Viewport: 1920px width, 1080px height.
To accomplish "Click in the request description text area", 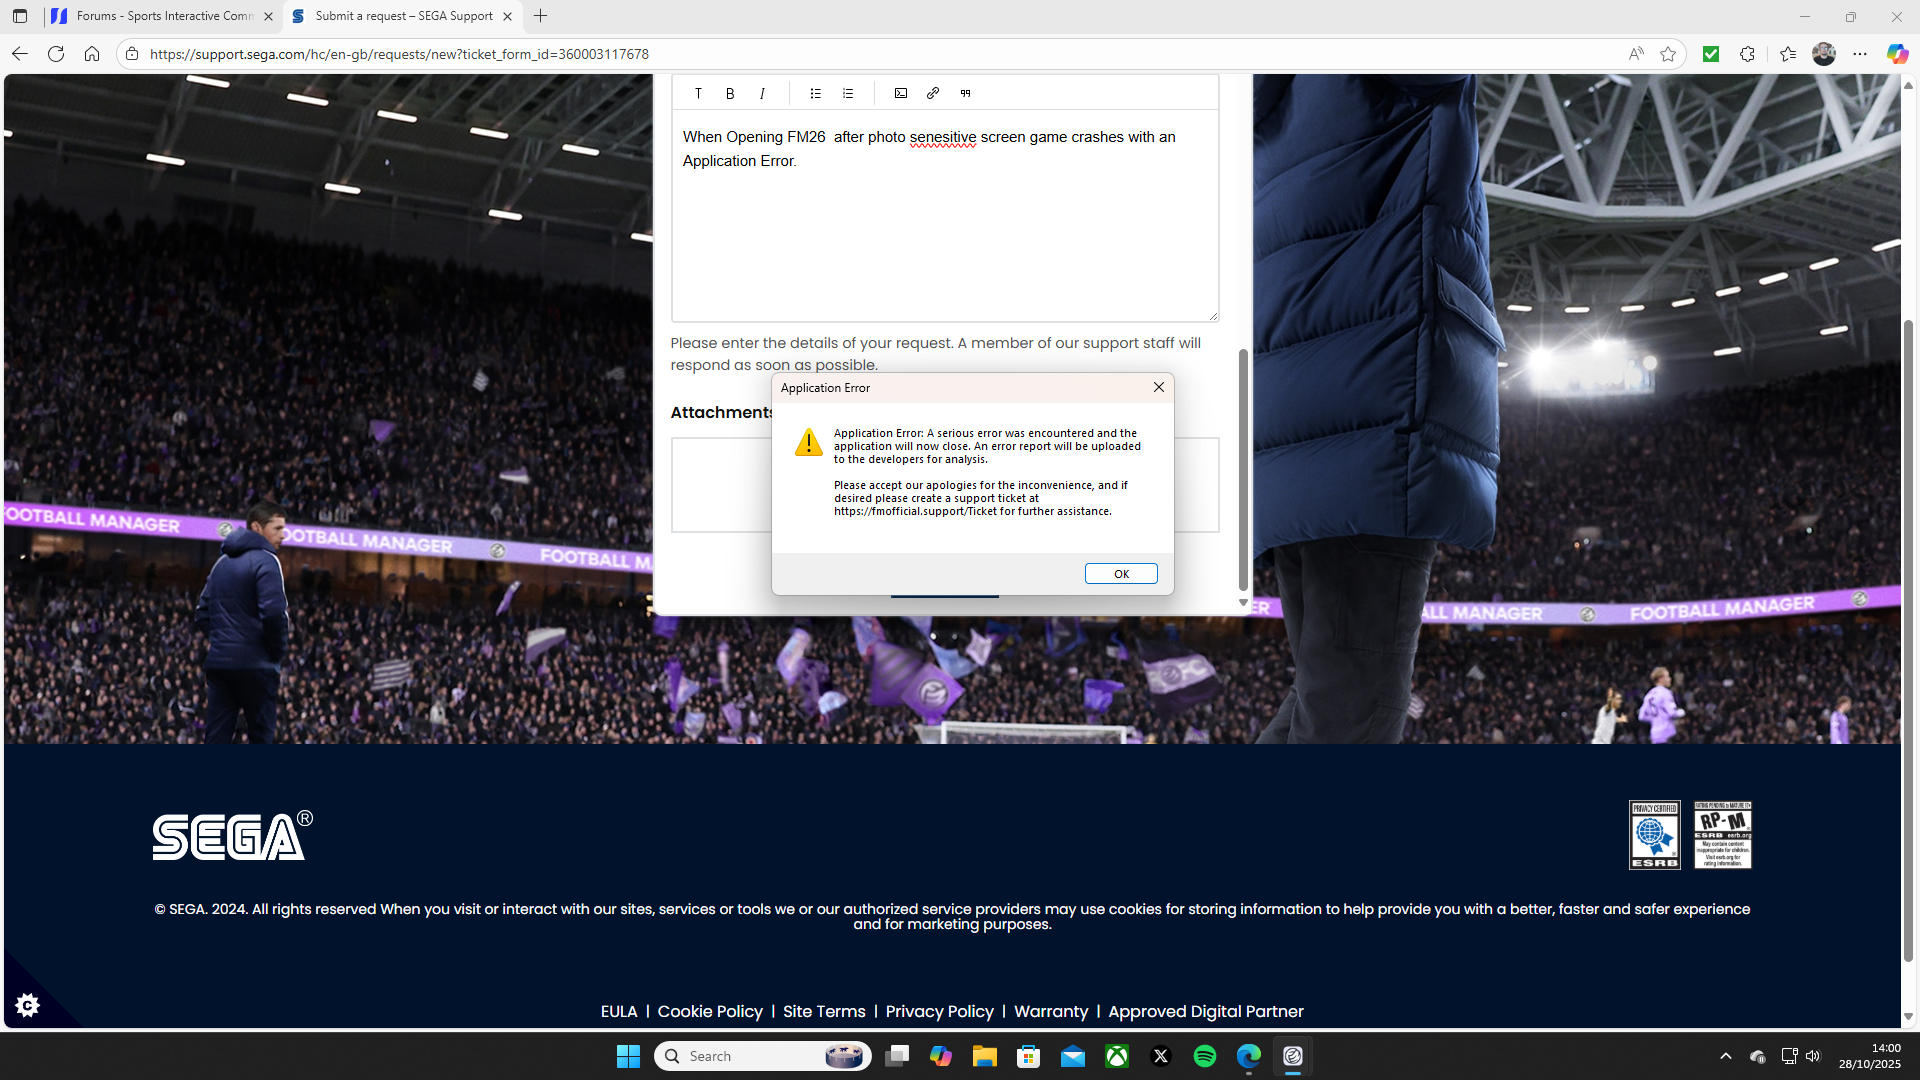I will (945, 215).
